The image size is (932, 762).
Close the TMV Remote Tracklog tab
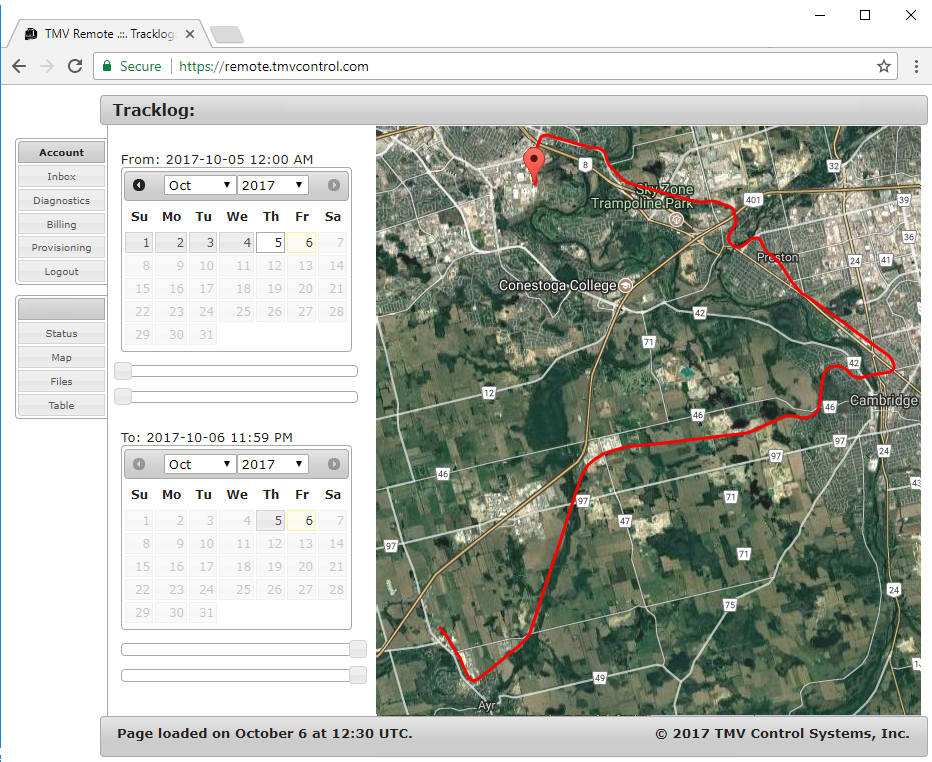[190, 34]
